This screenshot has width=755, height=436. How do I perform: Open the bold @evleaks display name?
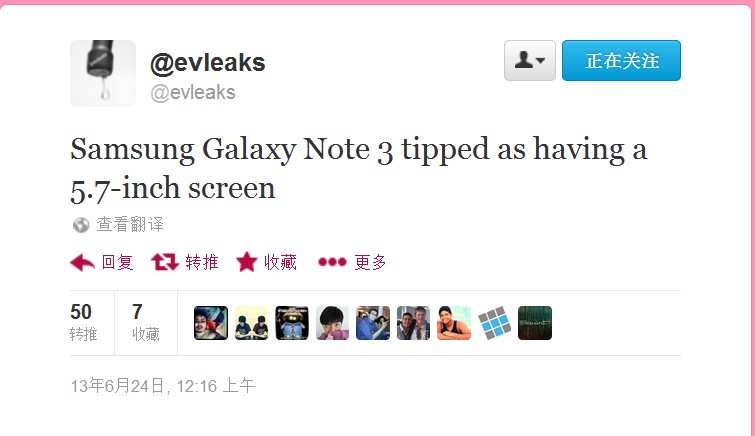(208, 63)
